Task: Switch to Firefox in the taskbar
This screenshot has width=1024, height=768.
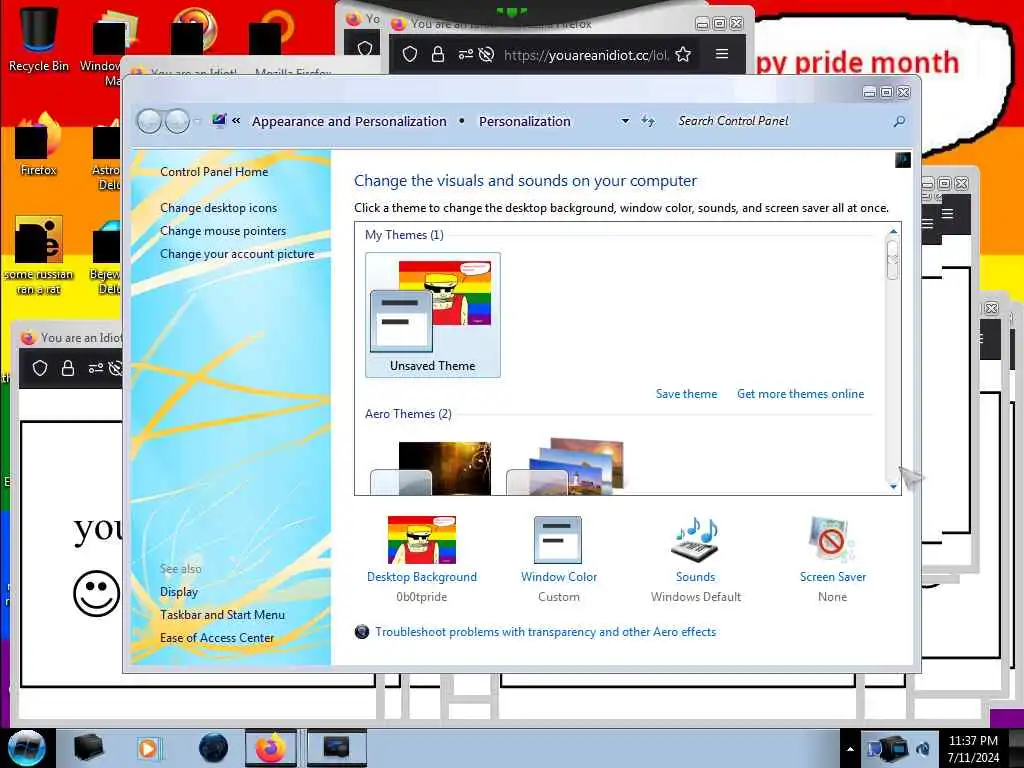Action: (270, 748)
